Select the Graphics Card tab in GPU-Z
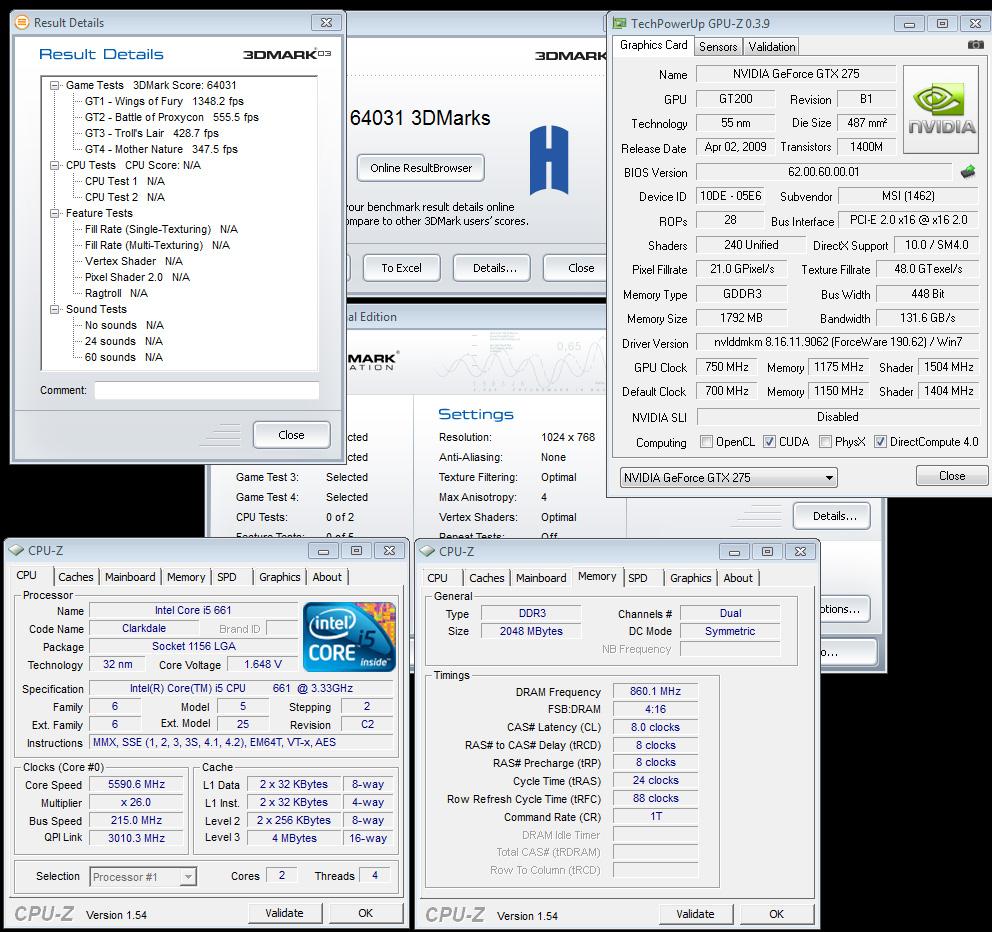This screenshot has height=932, width=992. tap(653, 45)
